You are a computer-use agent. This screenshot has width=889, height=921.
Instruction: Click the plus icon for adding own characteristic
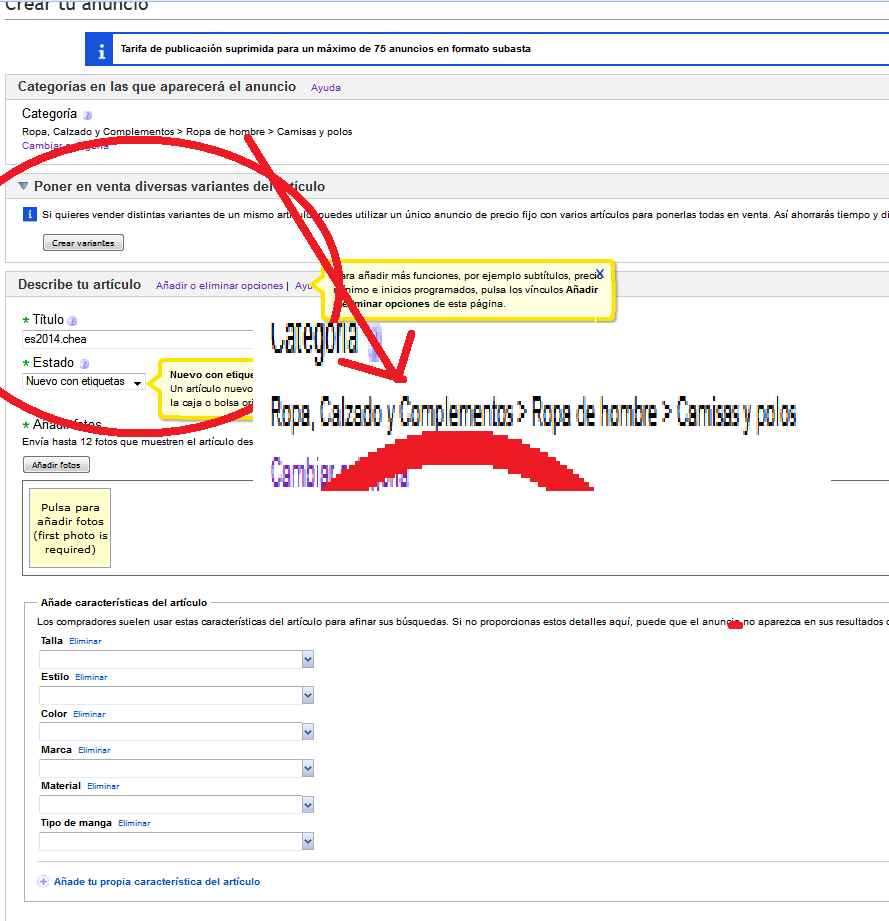(x=42, y=882)
